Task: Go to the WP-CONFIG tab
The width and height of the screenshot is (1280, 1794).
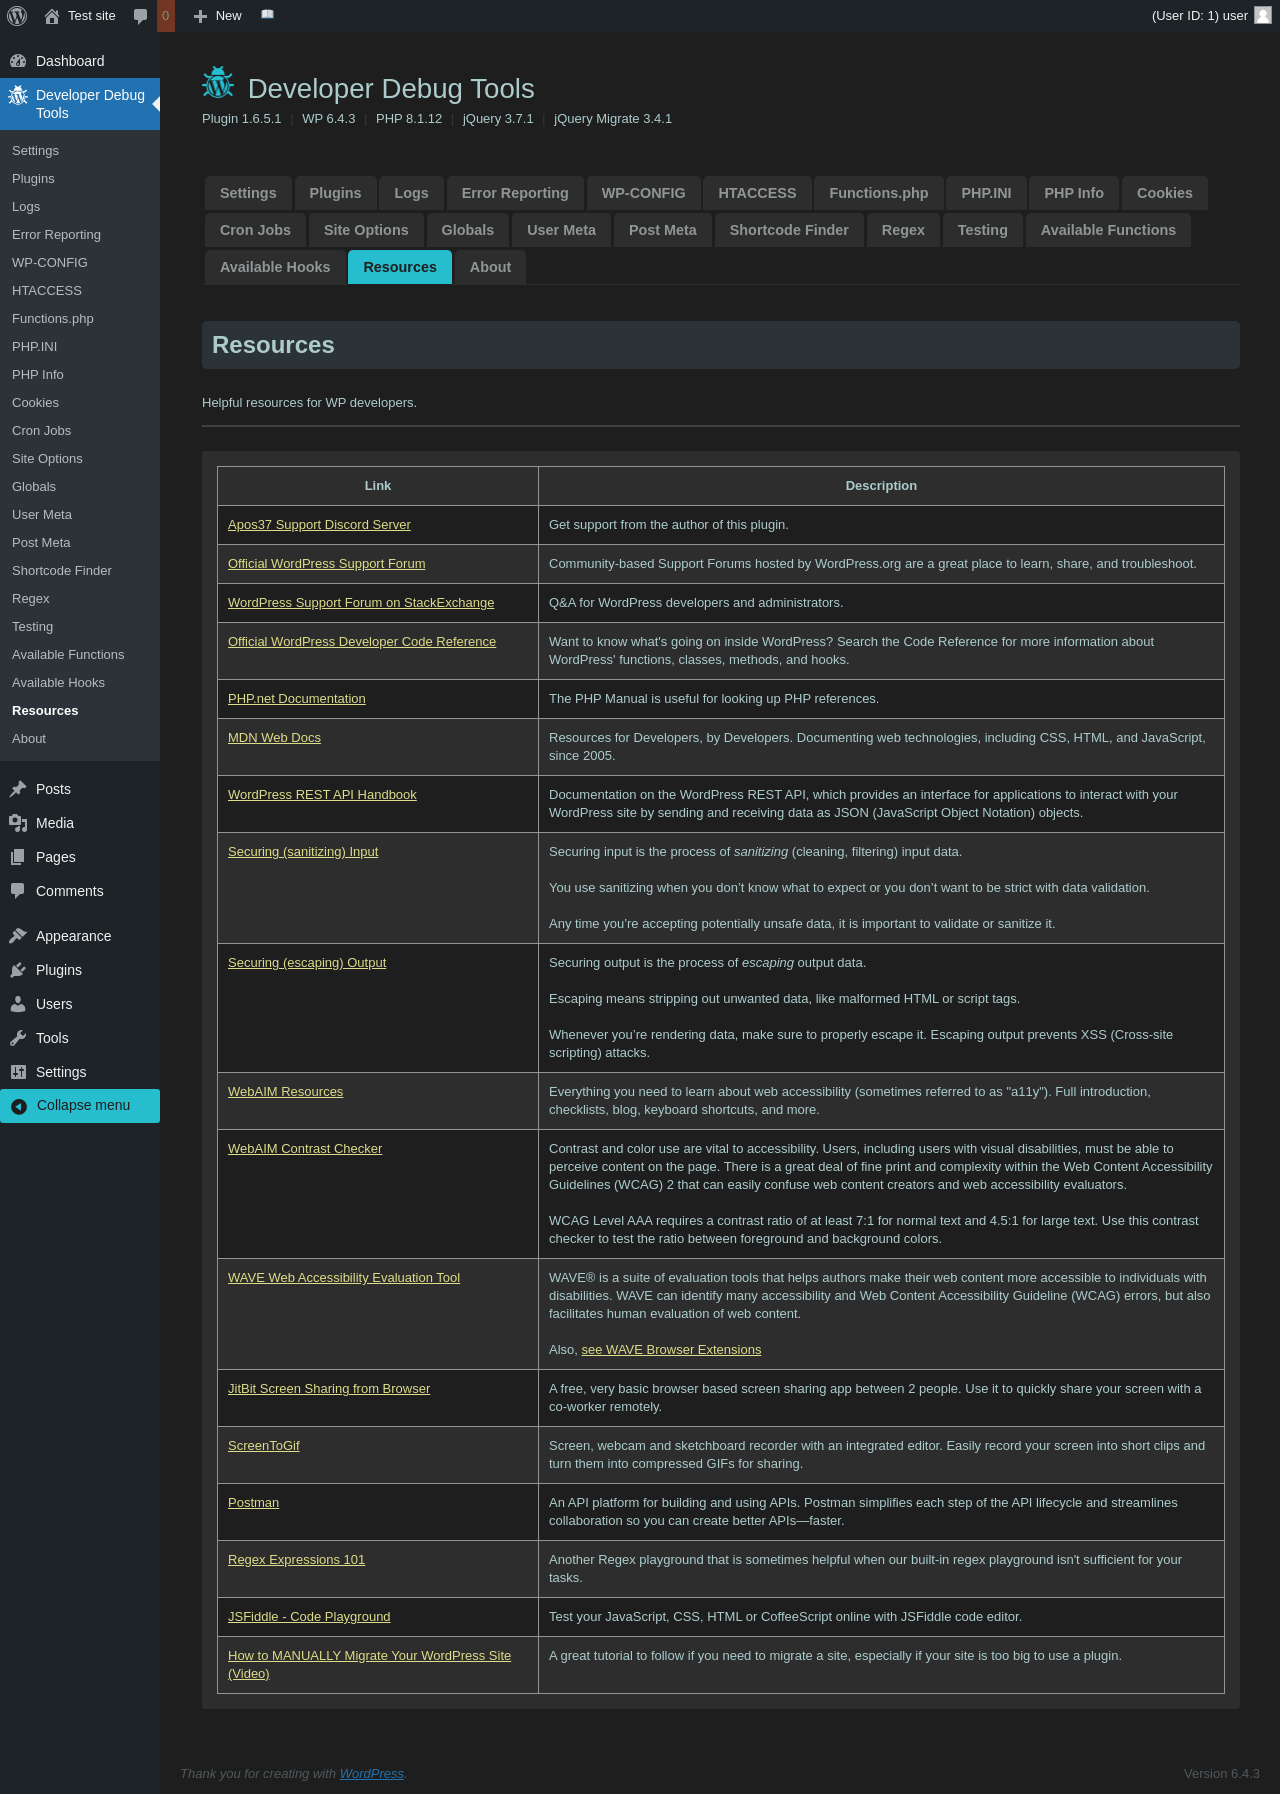Action: pos(643,193)
